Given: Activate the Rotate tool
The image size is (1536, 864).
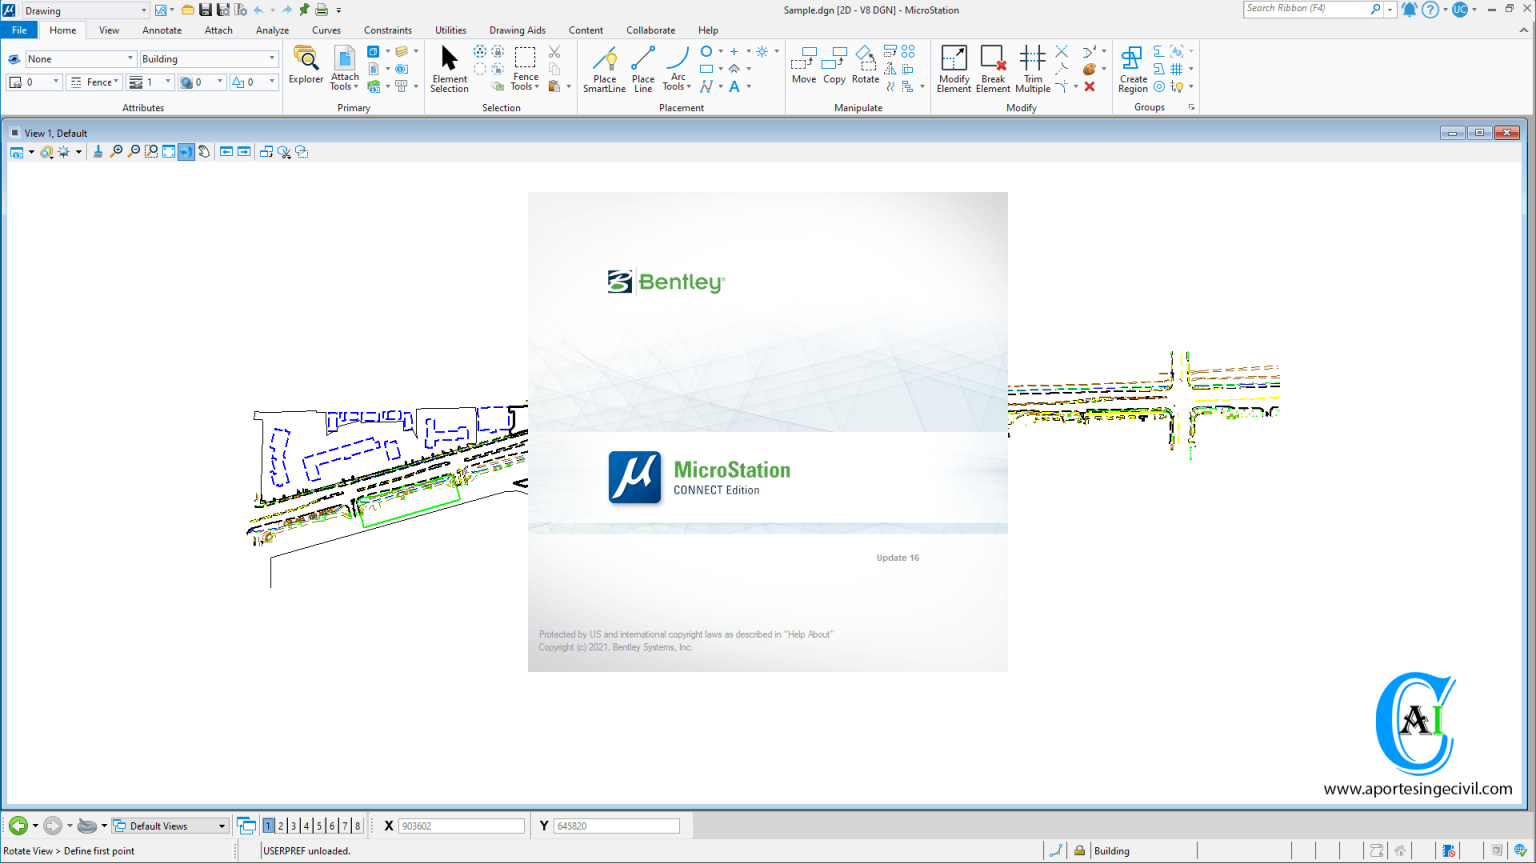Looking at the screenshot, I should coord(864,67).
